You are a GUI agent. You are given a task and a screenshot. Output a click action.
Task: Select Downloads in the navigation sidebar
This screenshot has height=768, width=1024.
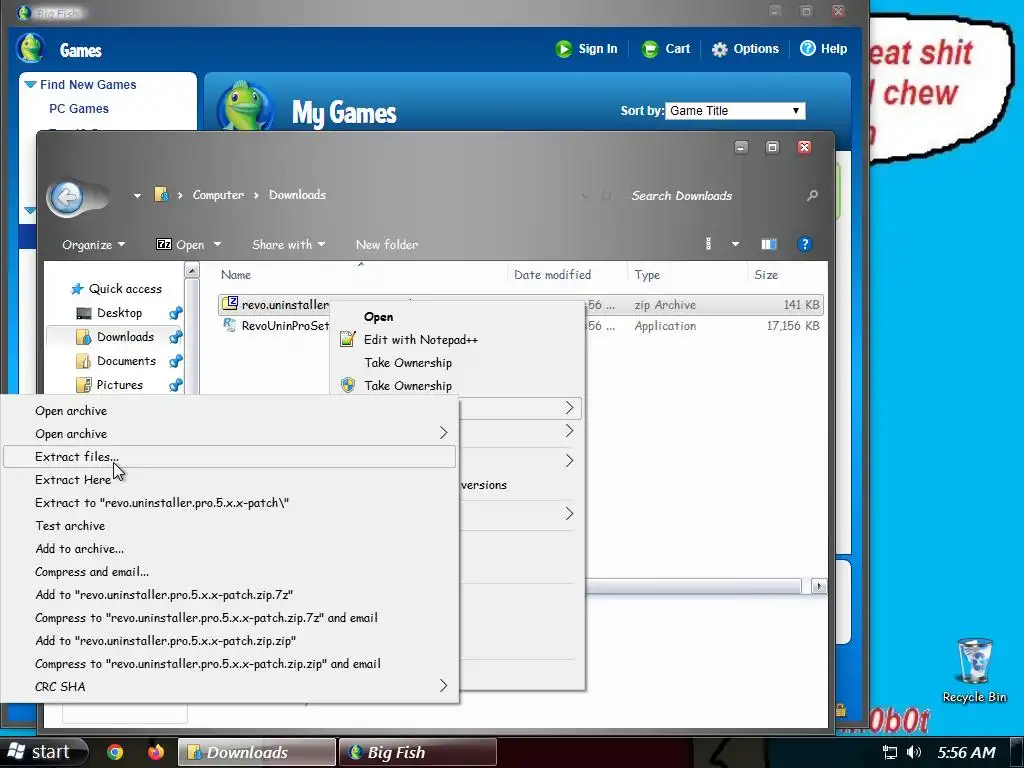(125, 337)
